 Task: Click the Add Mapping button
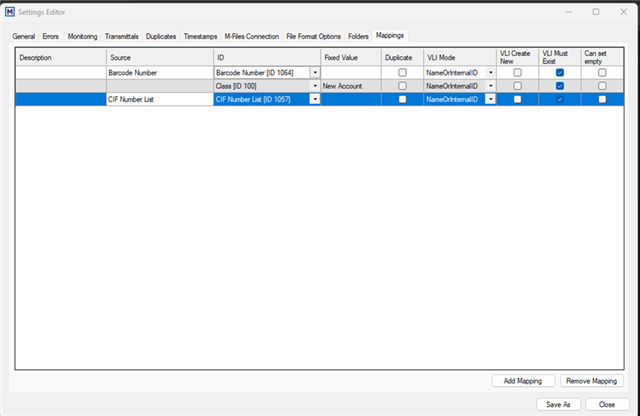pos(523,381)
